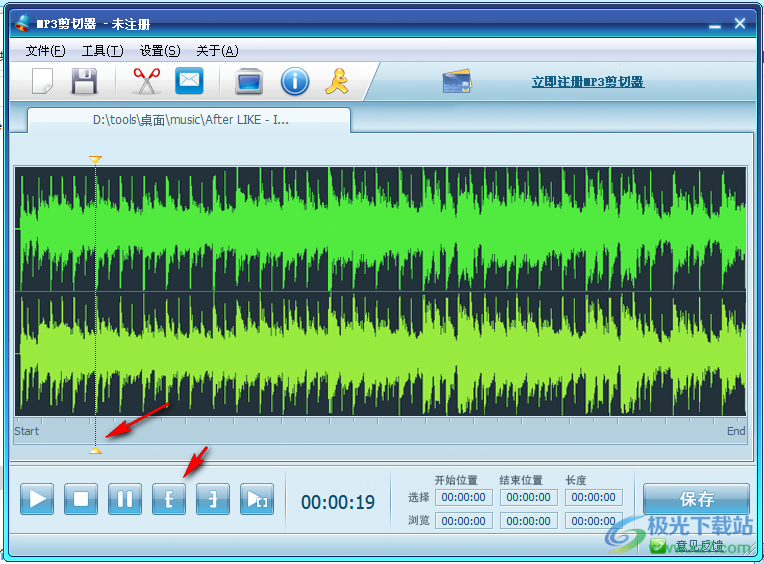Click the 浏览 长度 time field
This screenshot has height=564, width=764.
point(593,521)
